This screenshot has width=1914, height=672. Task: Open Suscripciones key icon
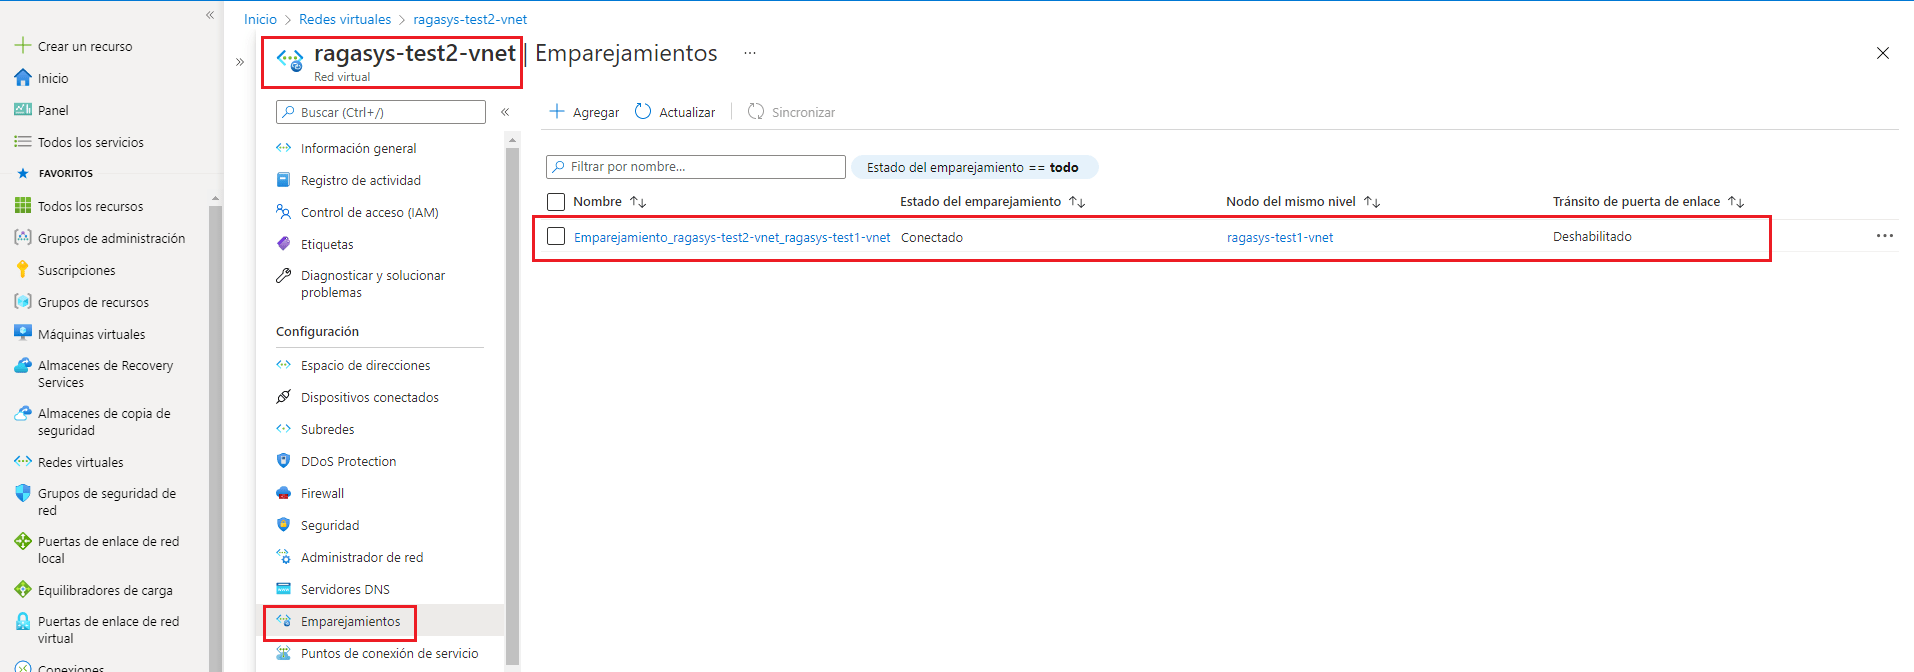point(22,270)
